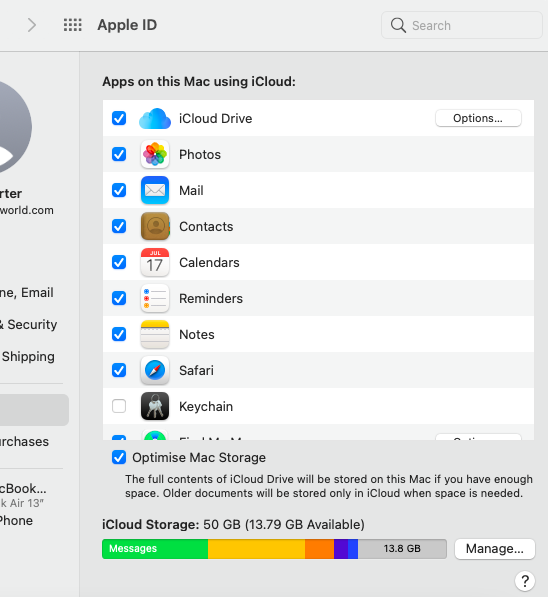Click the Reminders list icon
548x597 pixels.
(155, 298)
